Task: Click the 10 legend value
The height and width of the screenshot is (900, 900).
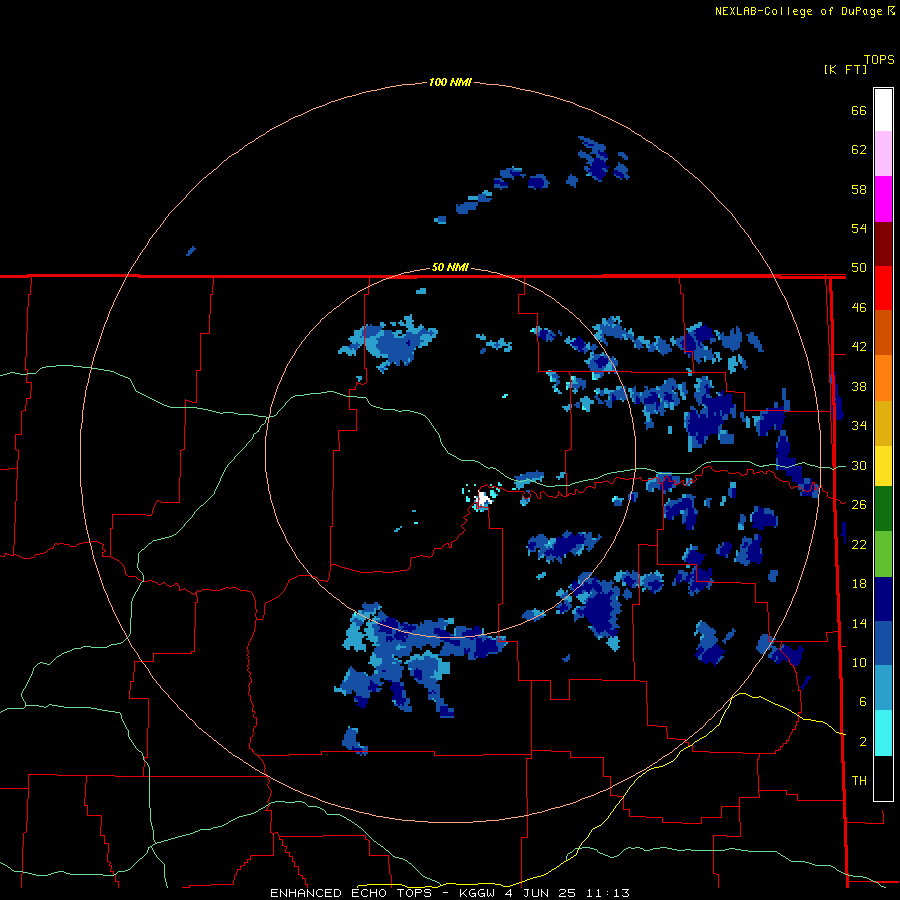Action: pos(859,662)
